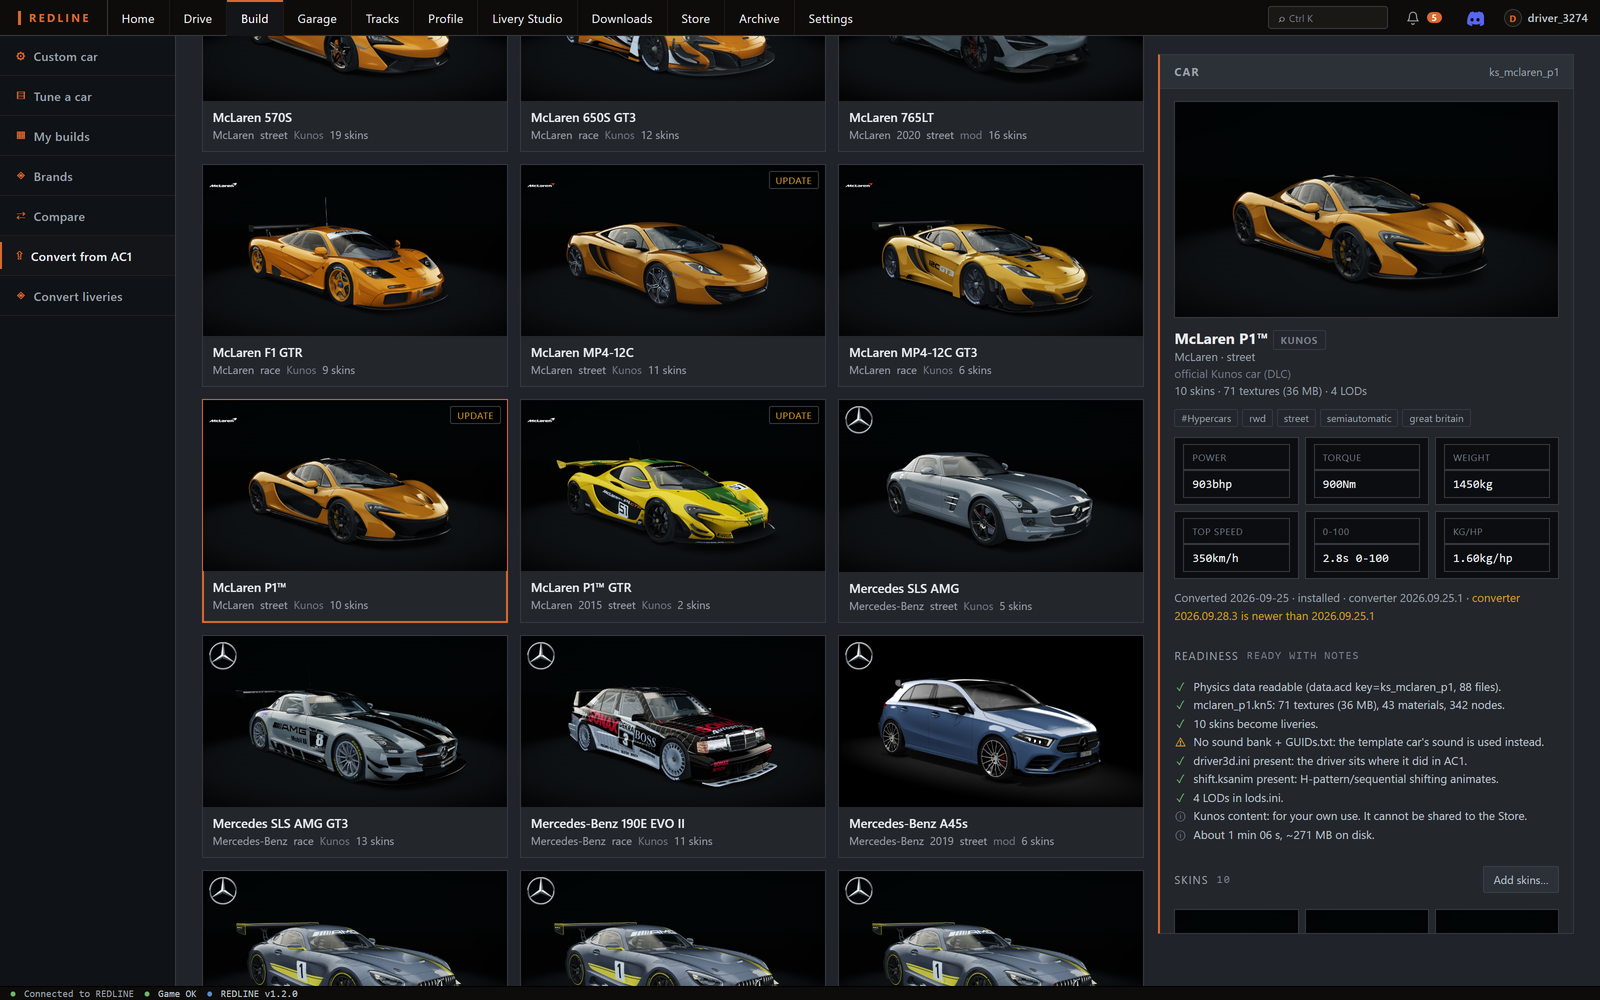Click the great britain tag
Viewport: 1600px width, 1000px height.
click(x=1436, y=419)
